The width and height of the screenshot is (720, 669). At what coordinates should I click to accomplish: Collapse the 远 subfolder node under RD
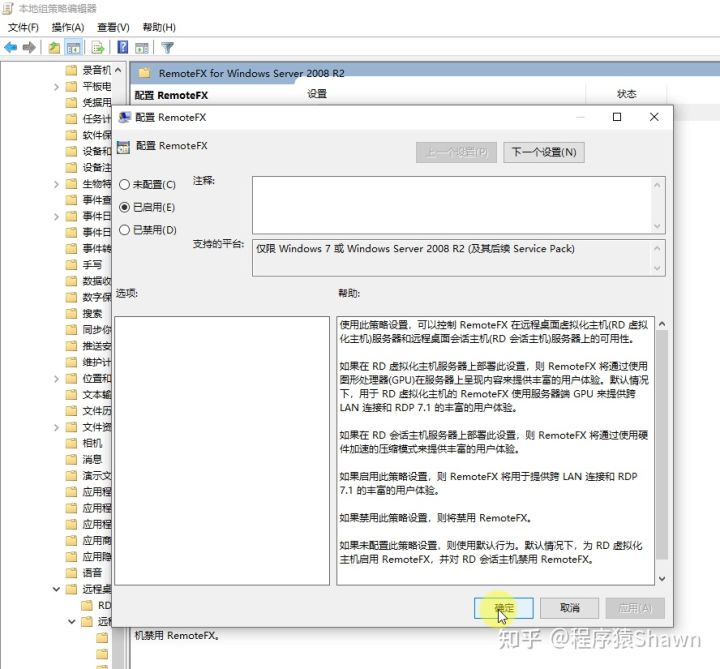tap(72, 621)
